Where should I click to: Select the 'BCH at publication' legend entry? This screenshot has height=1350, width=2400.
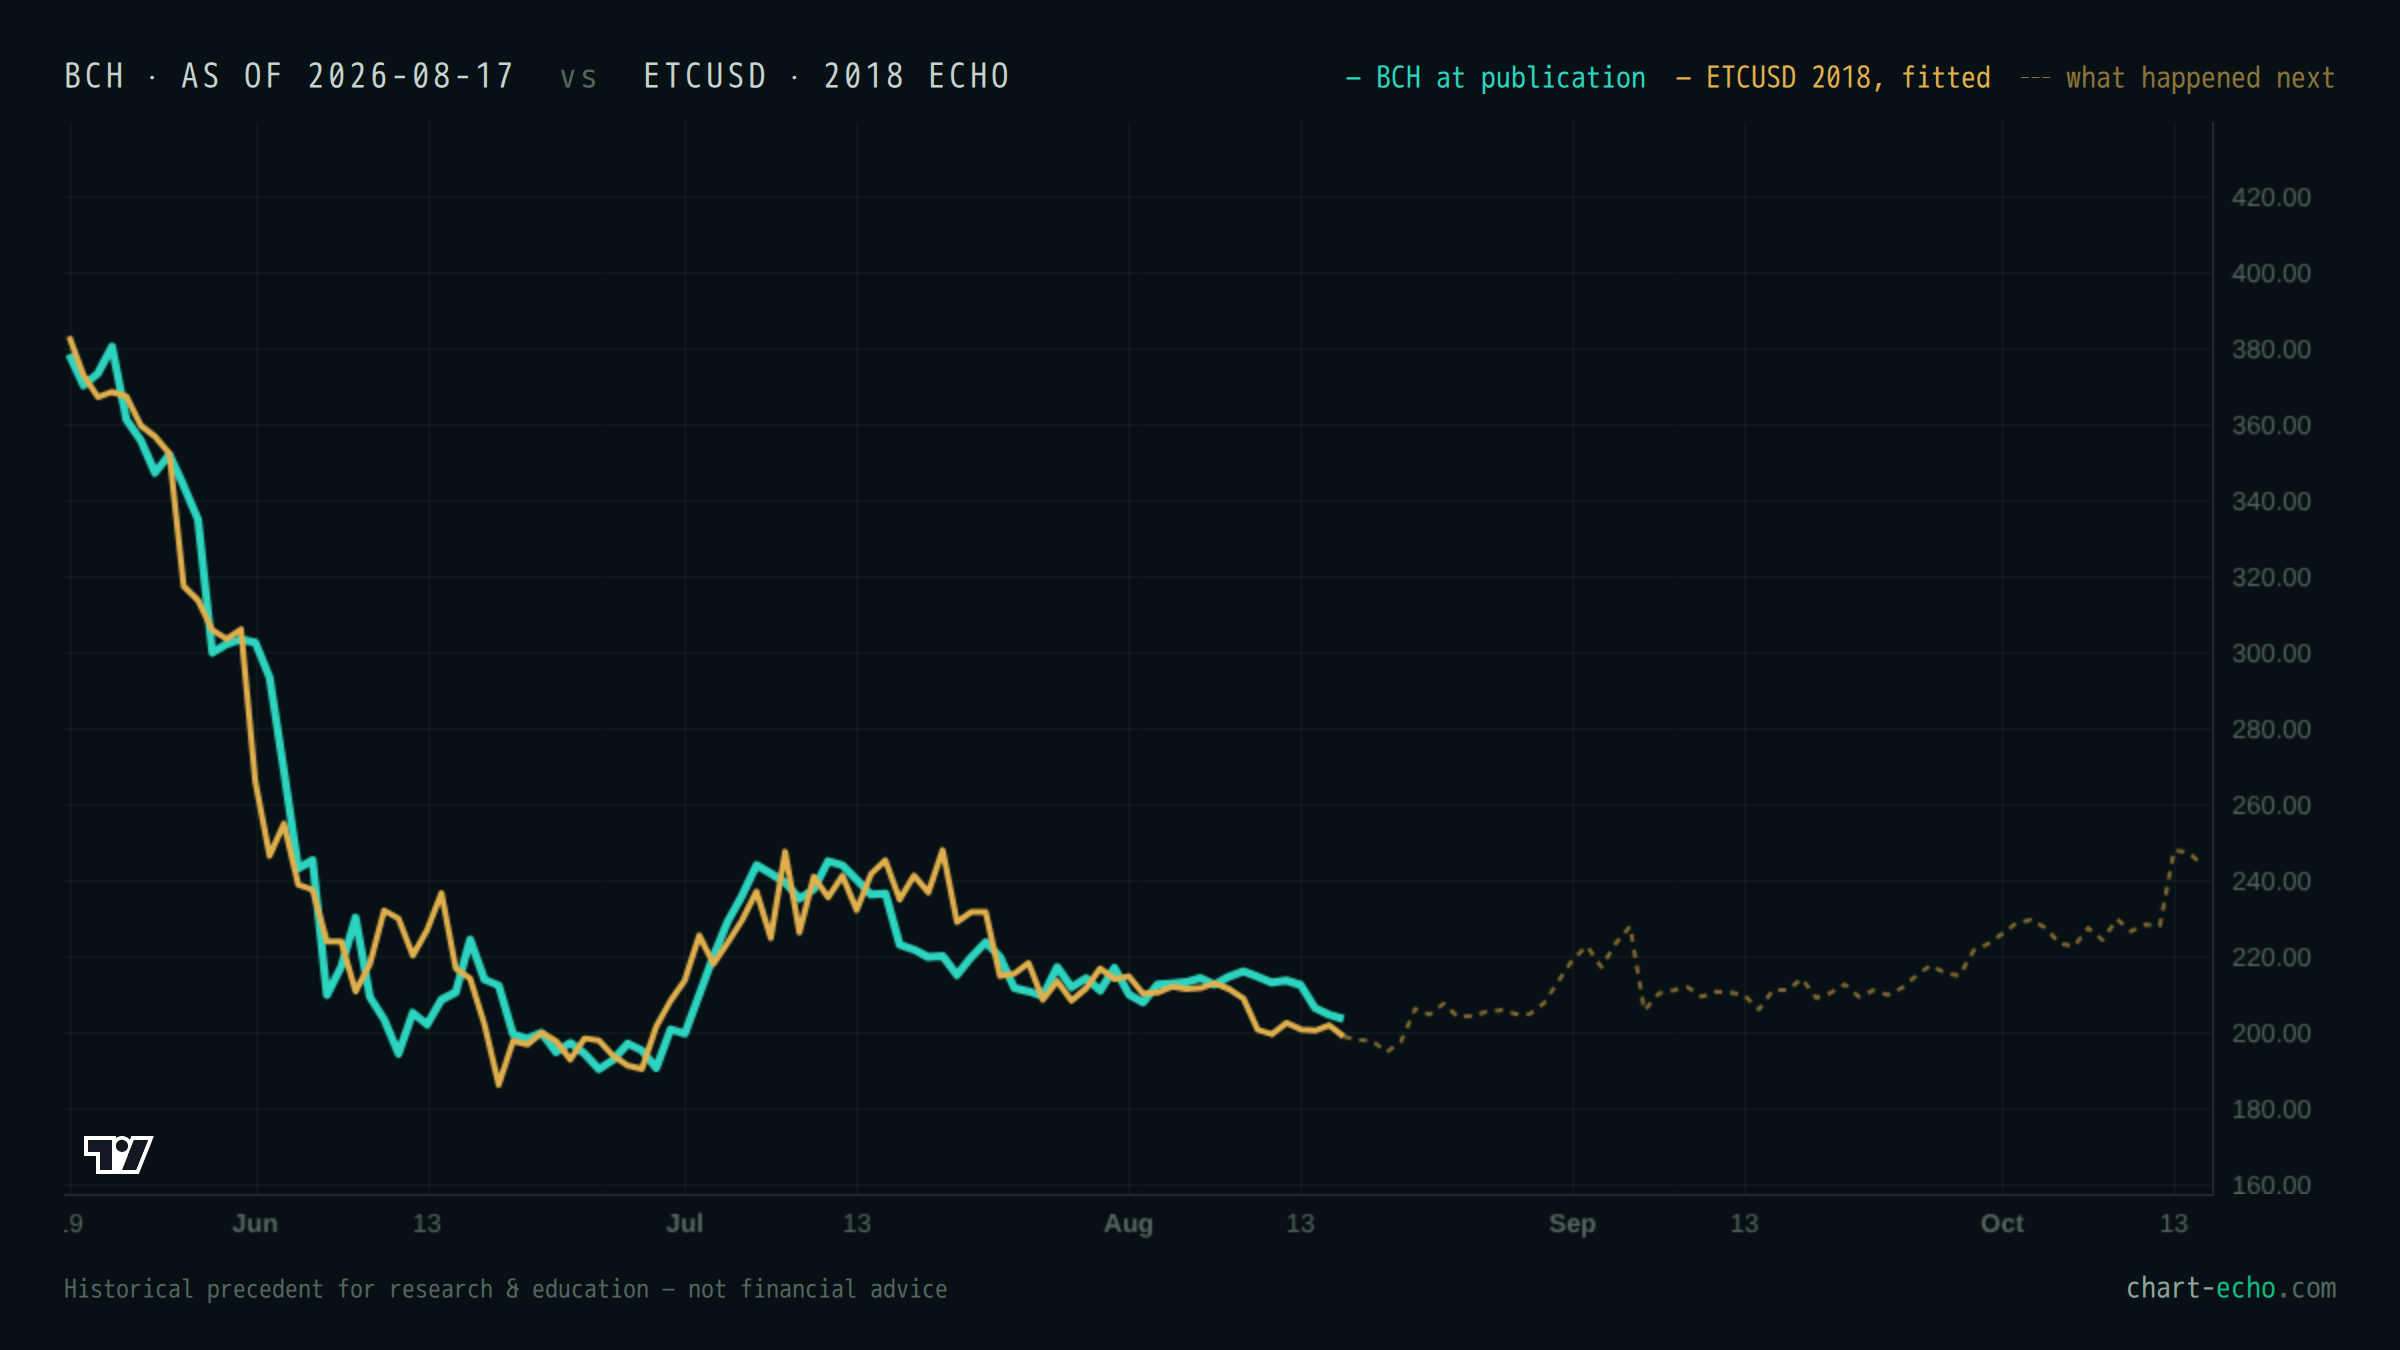(1496, 78)
